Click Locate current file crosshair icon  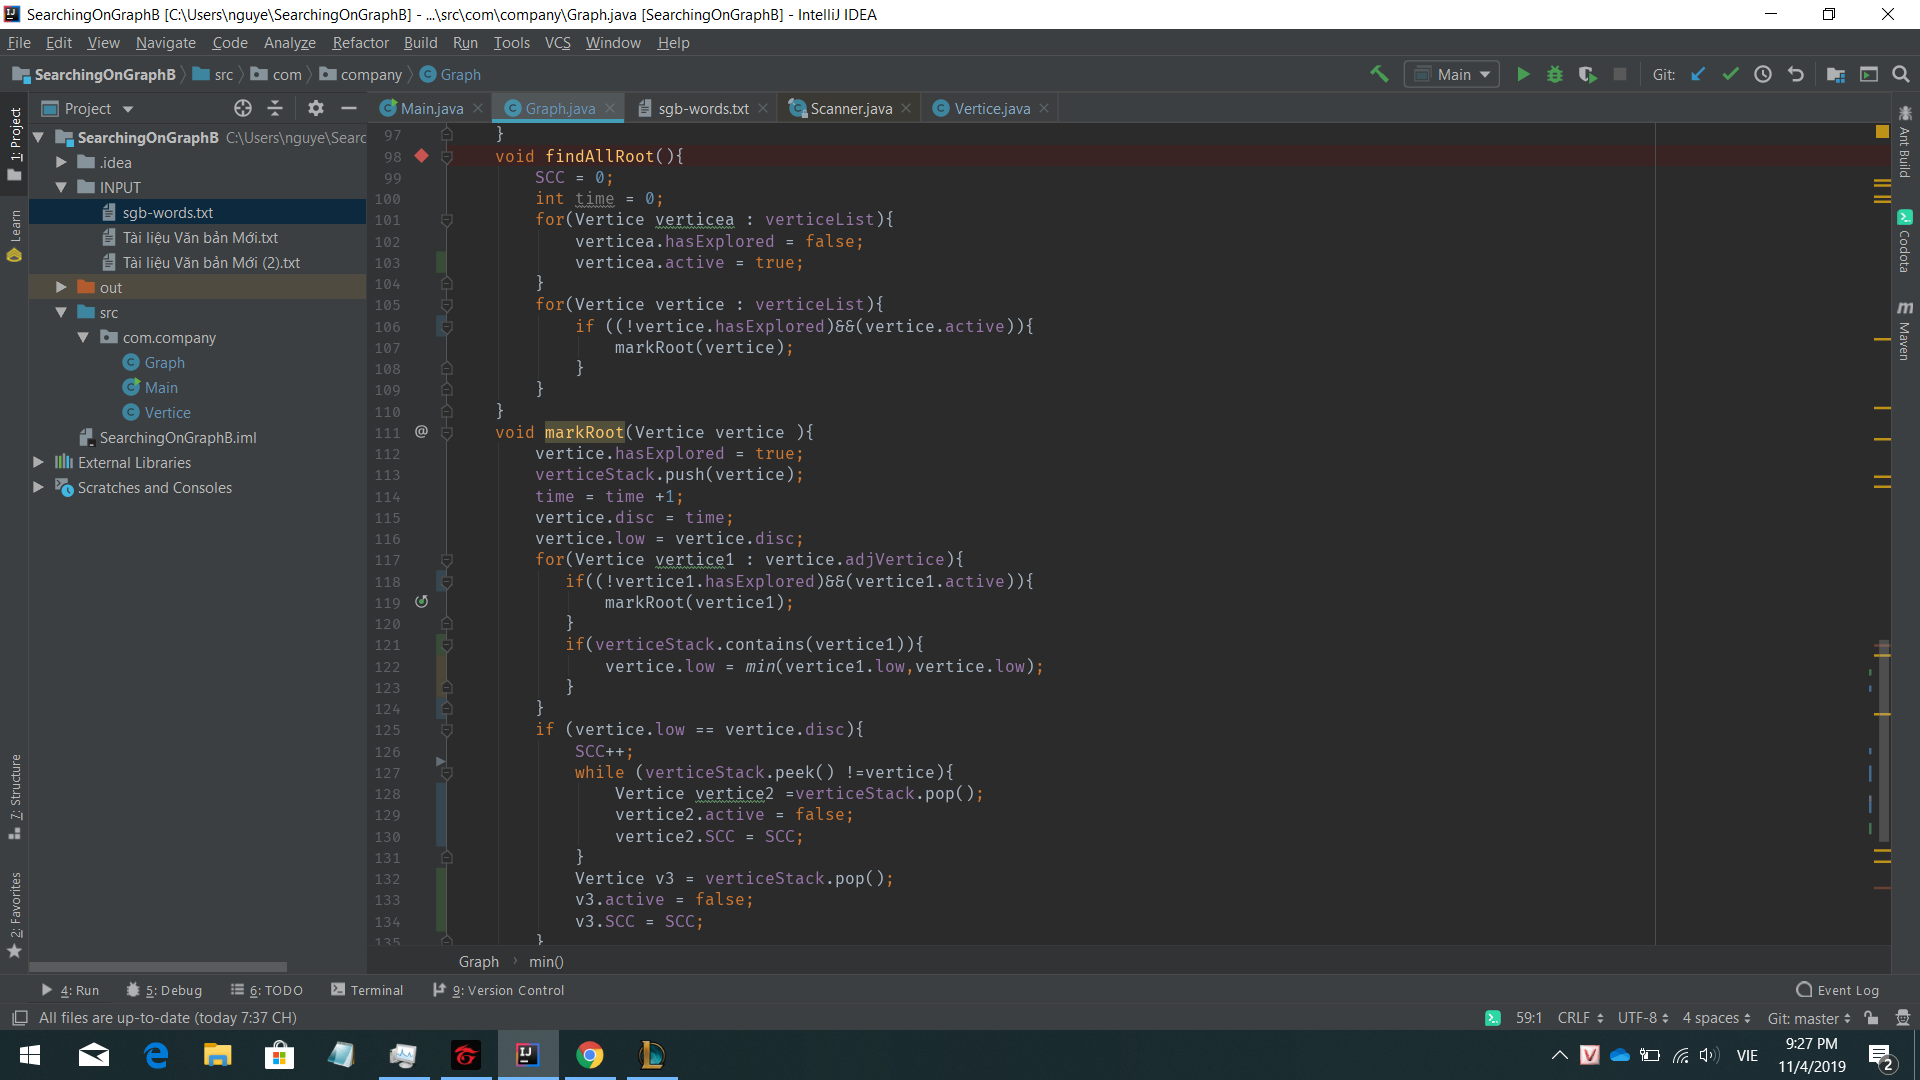(x=243, y=108)
